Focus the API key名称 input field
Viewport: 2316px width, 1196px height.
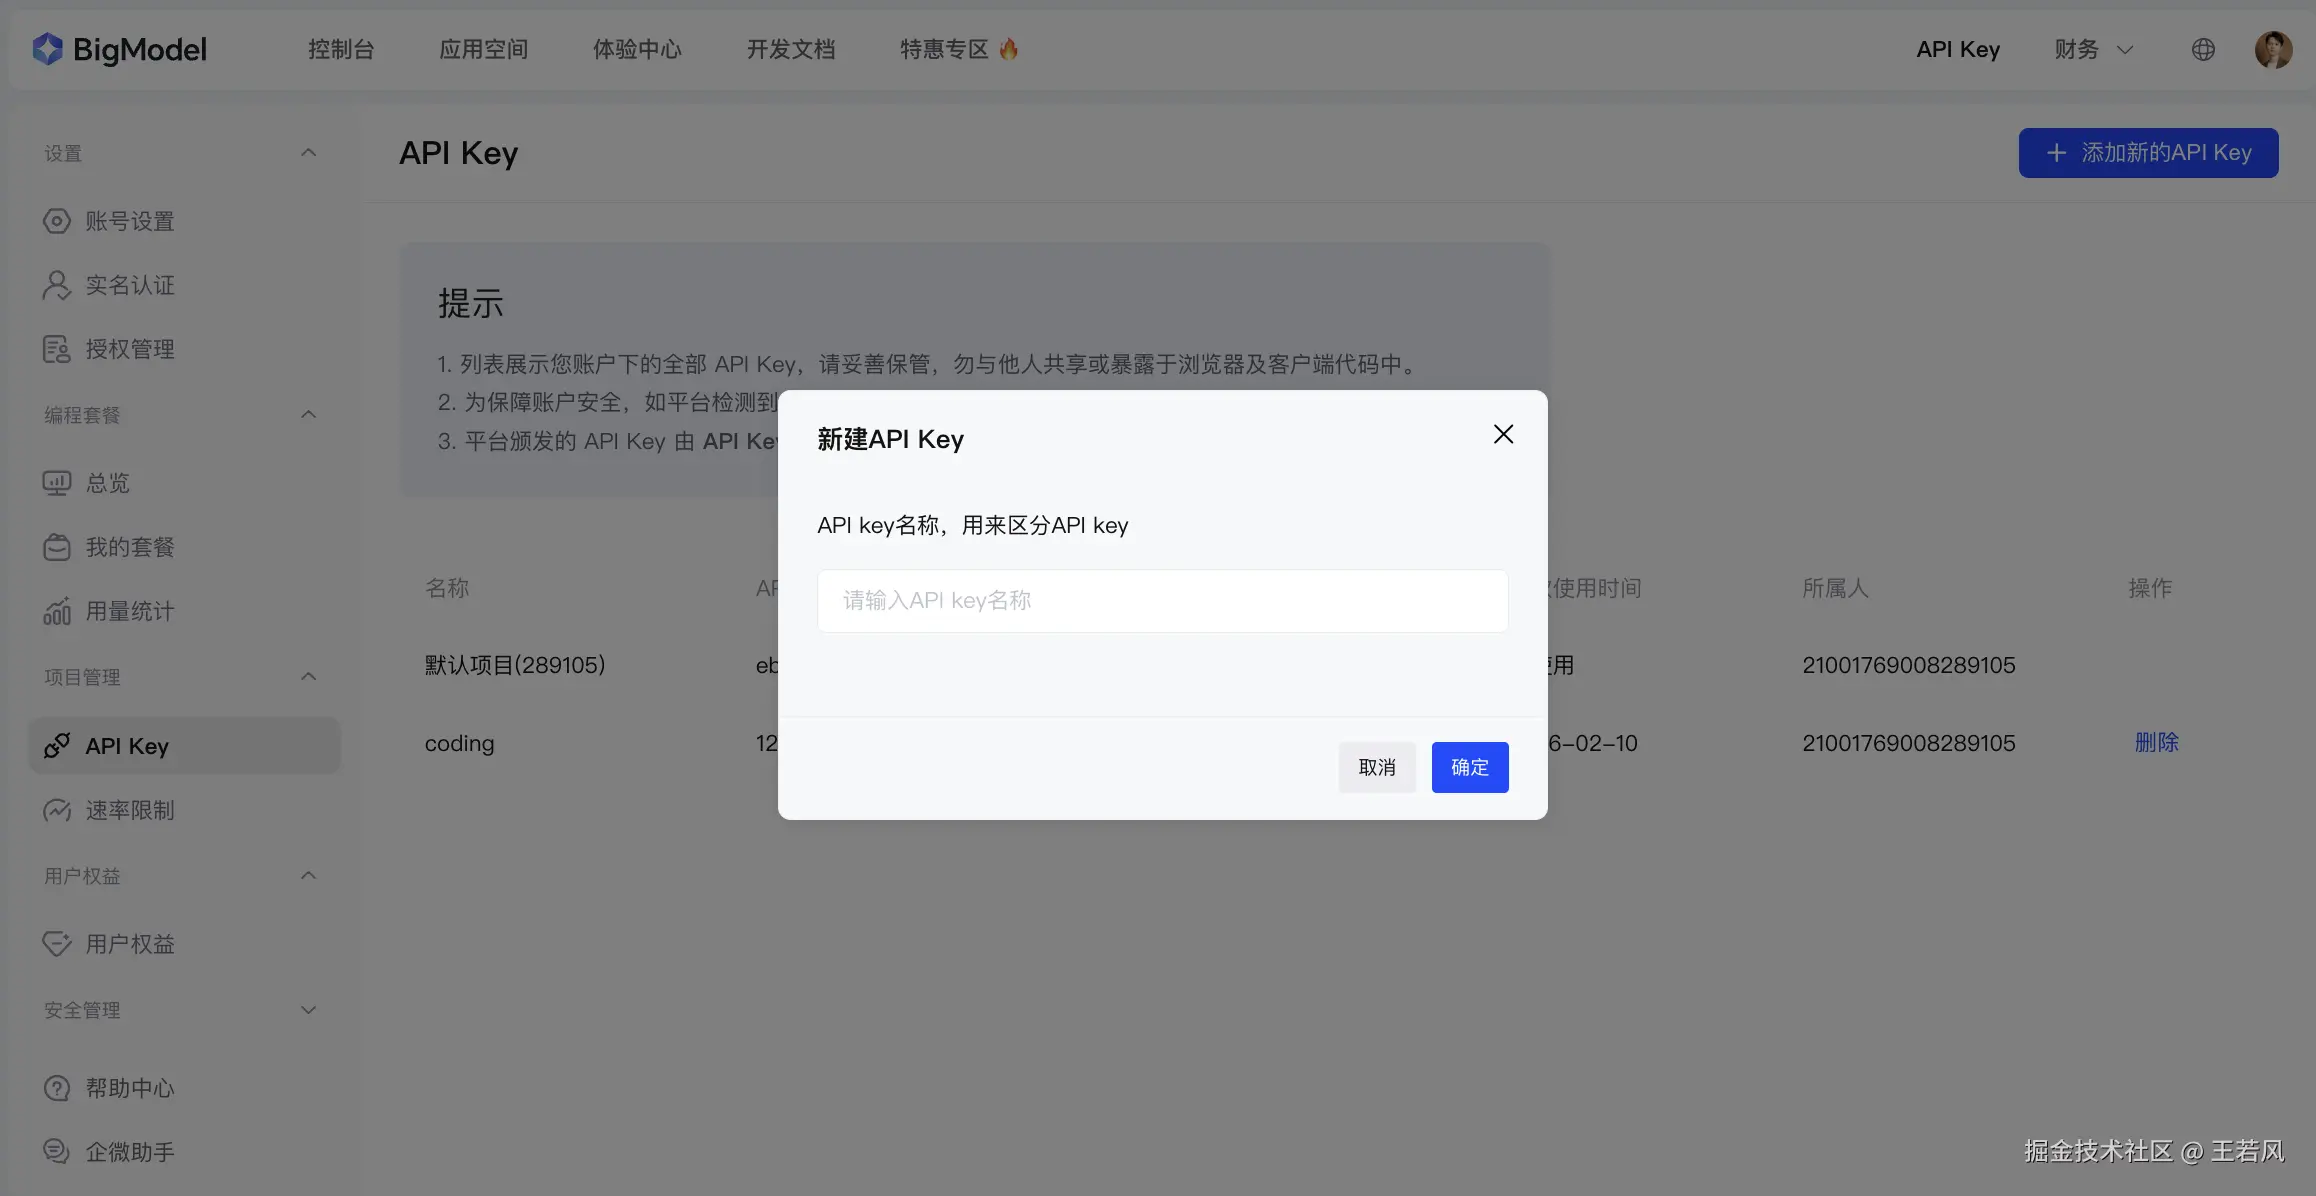(x=1162, y=600)
